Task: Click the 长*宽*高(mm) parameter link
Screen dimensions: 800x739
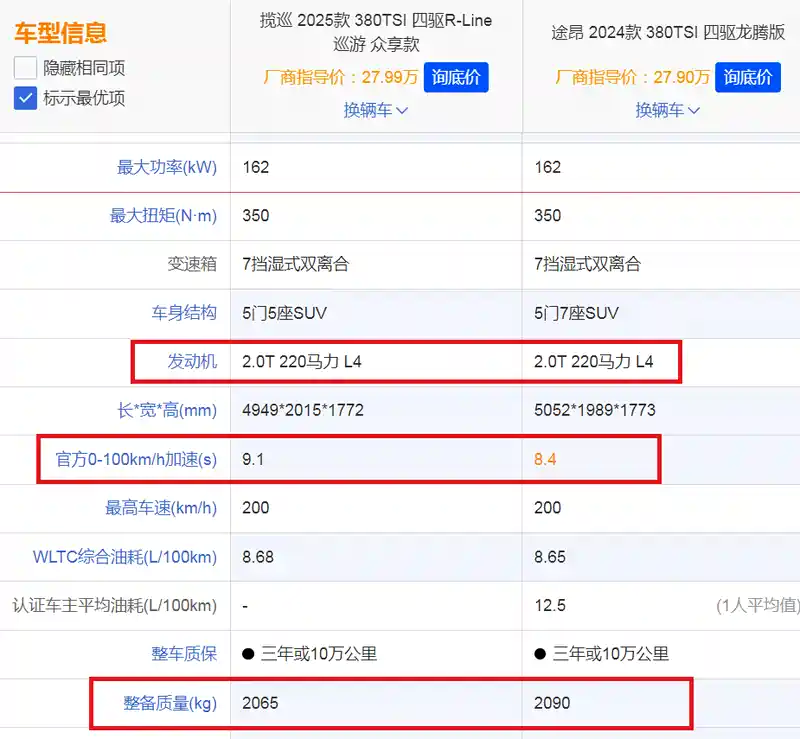Action: point(167,410)
